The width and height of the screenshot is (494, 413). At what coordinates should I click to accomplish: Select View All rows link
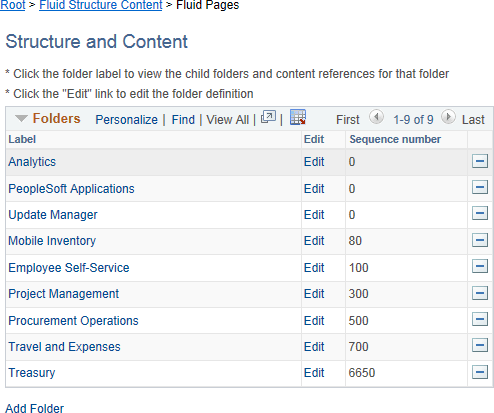(x=228, y=120)
